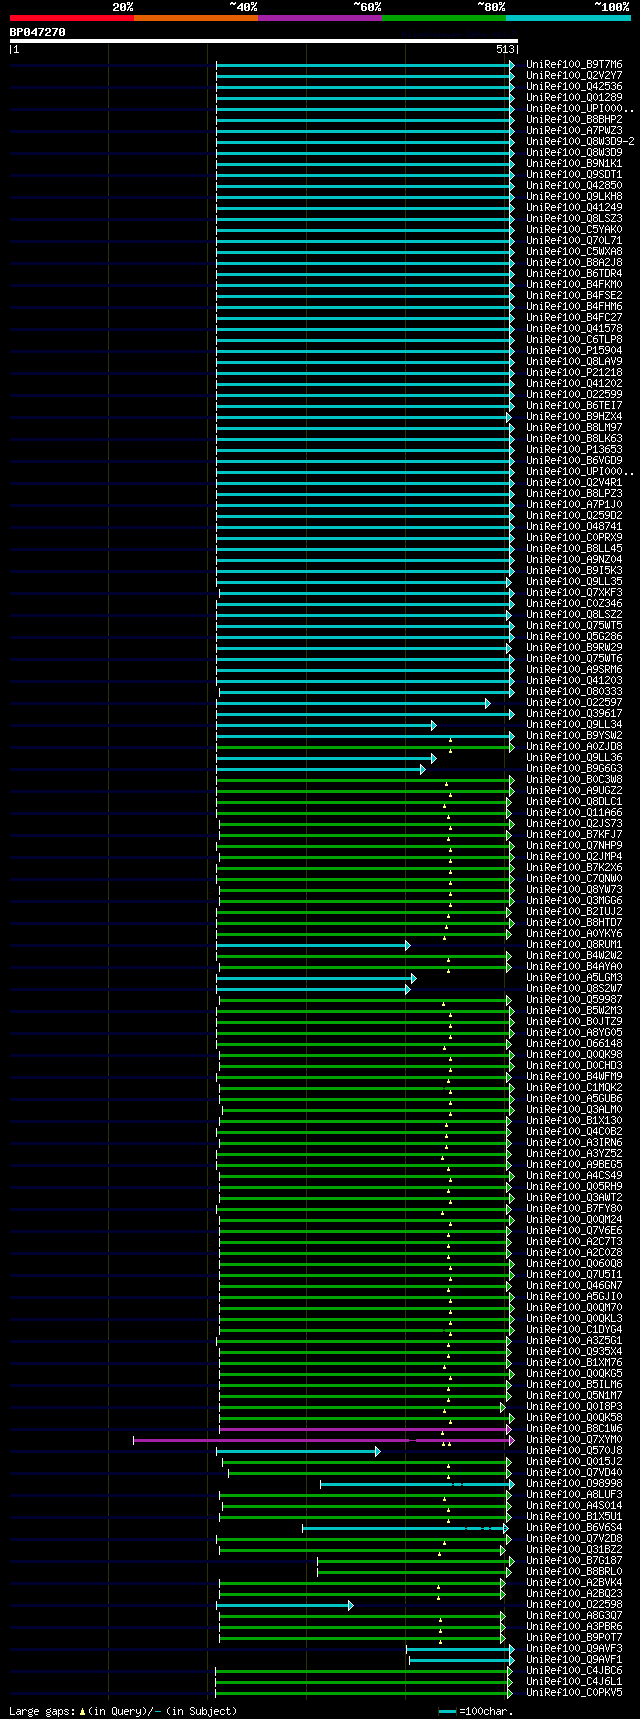Click the UniRef100_P15904 label

(574, 351)
